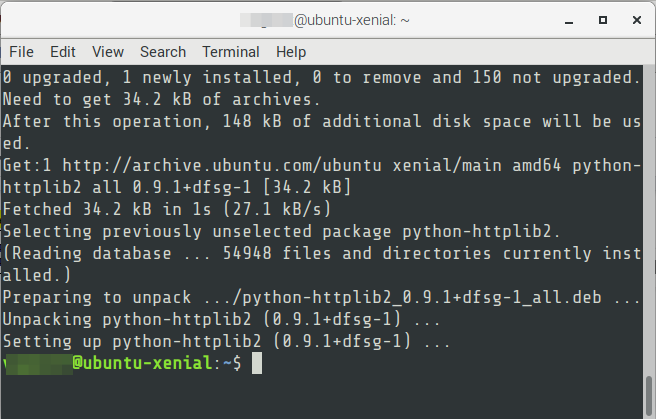The width and height of the screenshot is (656, 419).
Task: Click 'Setting up python-httplib2' output line
Action: [226, 342]
